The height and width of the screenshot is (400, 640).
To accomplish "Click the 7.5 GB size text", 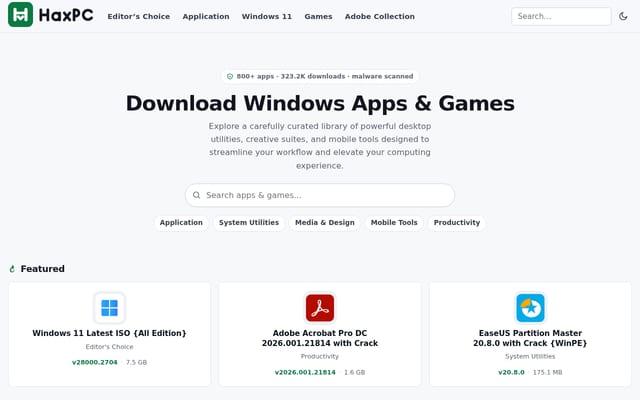I will (x=136, y=362).
